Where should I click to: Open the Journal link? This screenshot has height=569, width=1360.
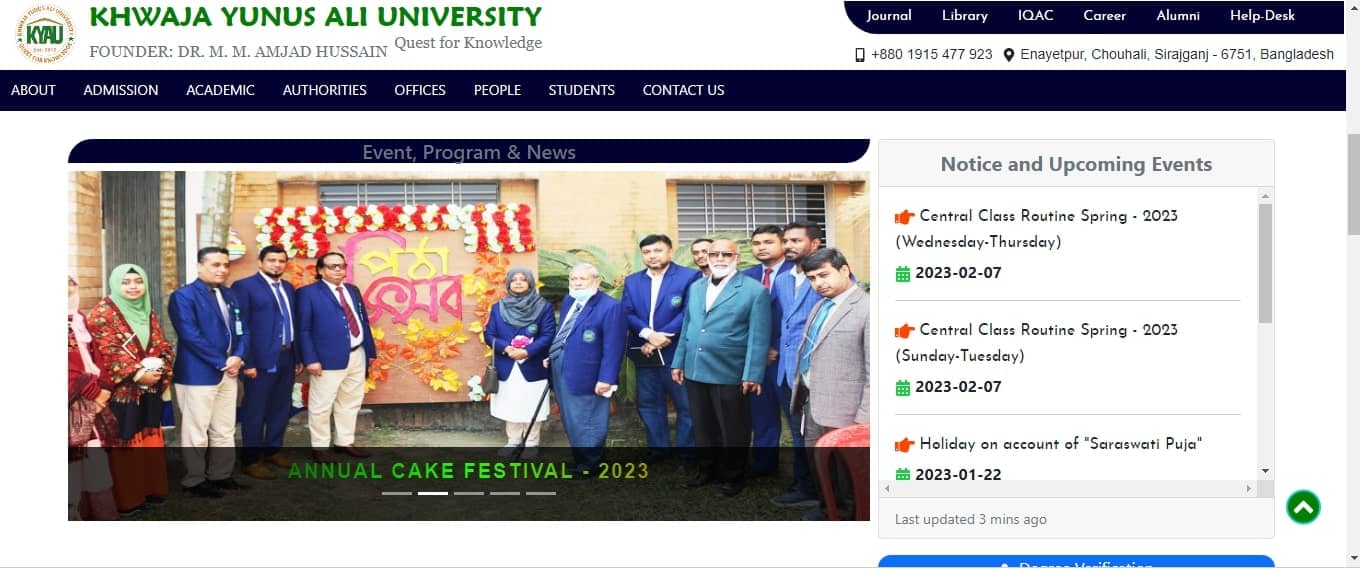click(889, 15)
